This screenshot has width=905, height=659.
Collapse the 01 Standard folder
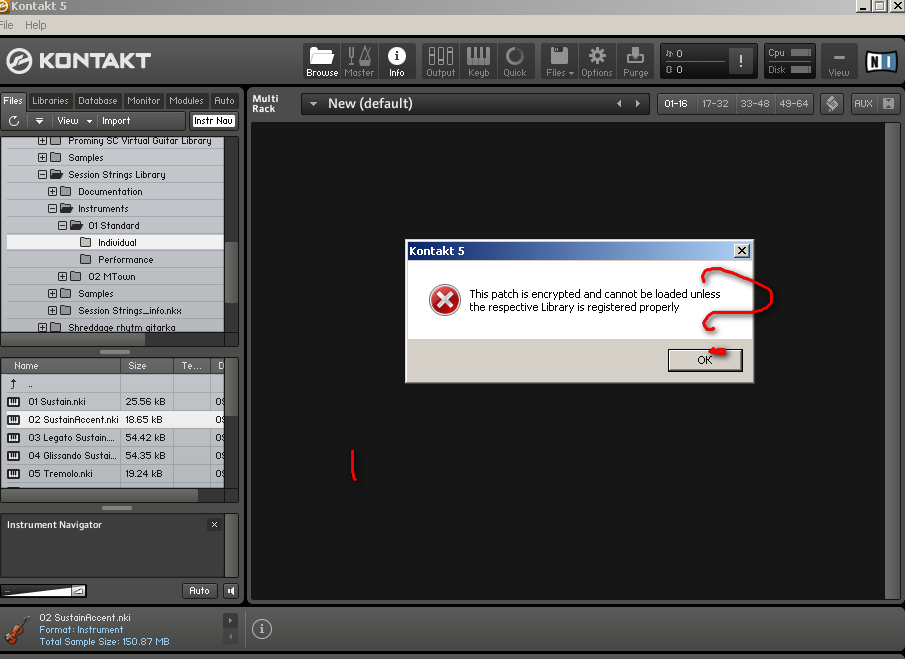point(62,226)
